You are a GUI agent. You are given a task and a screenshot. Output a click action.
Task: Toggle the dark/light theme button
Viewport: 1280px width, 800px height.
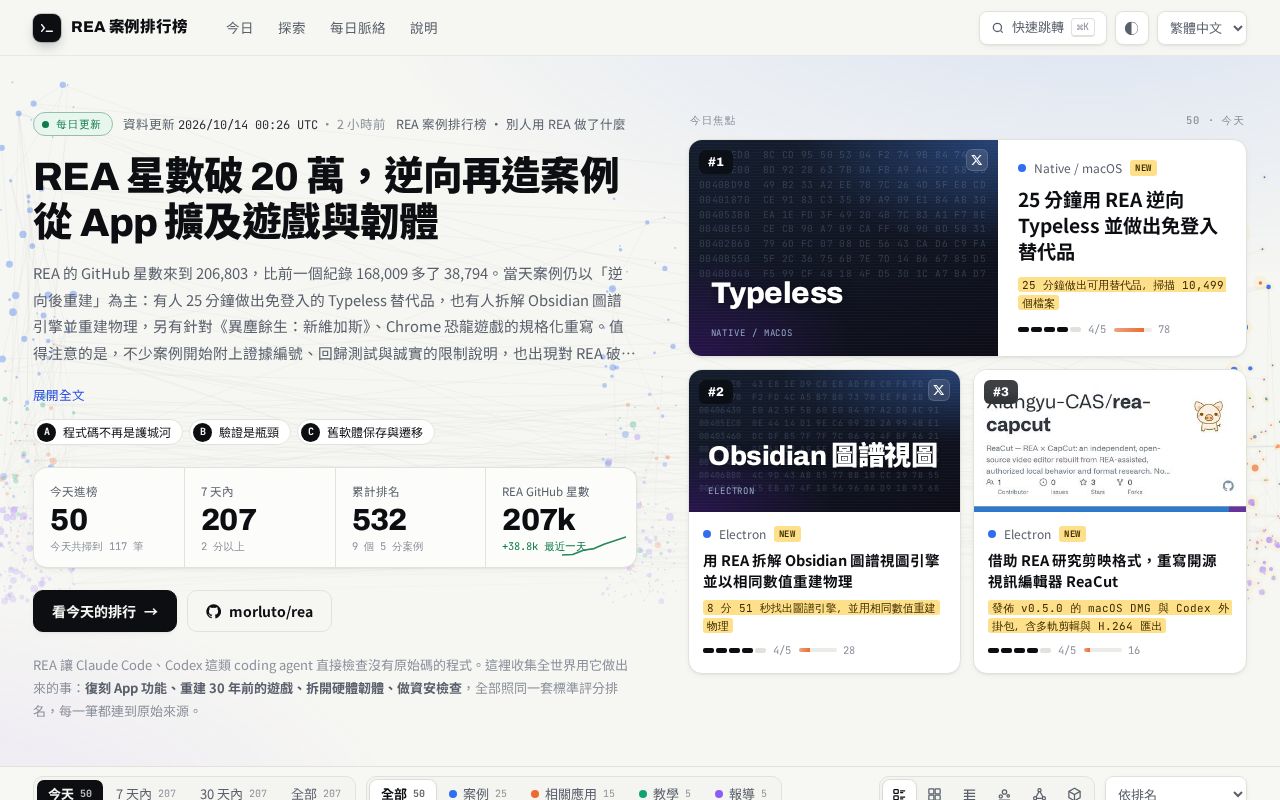[x=1132, y=28]
